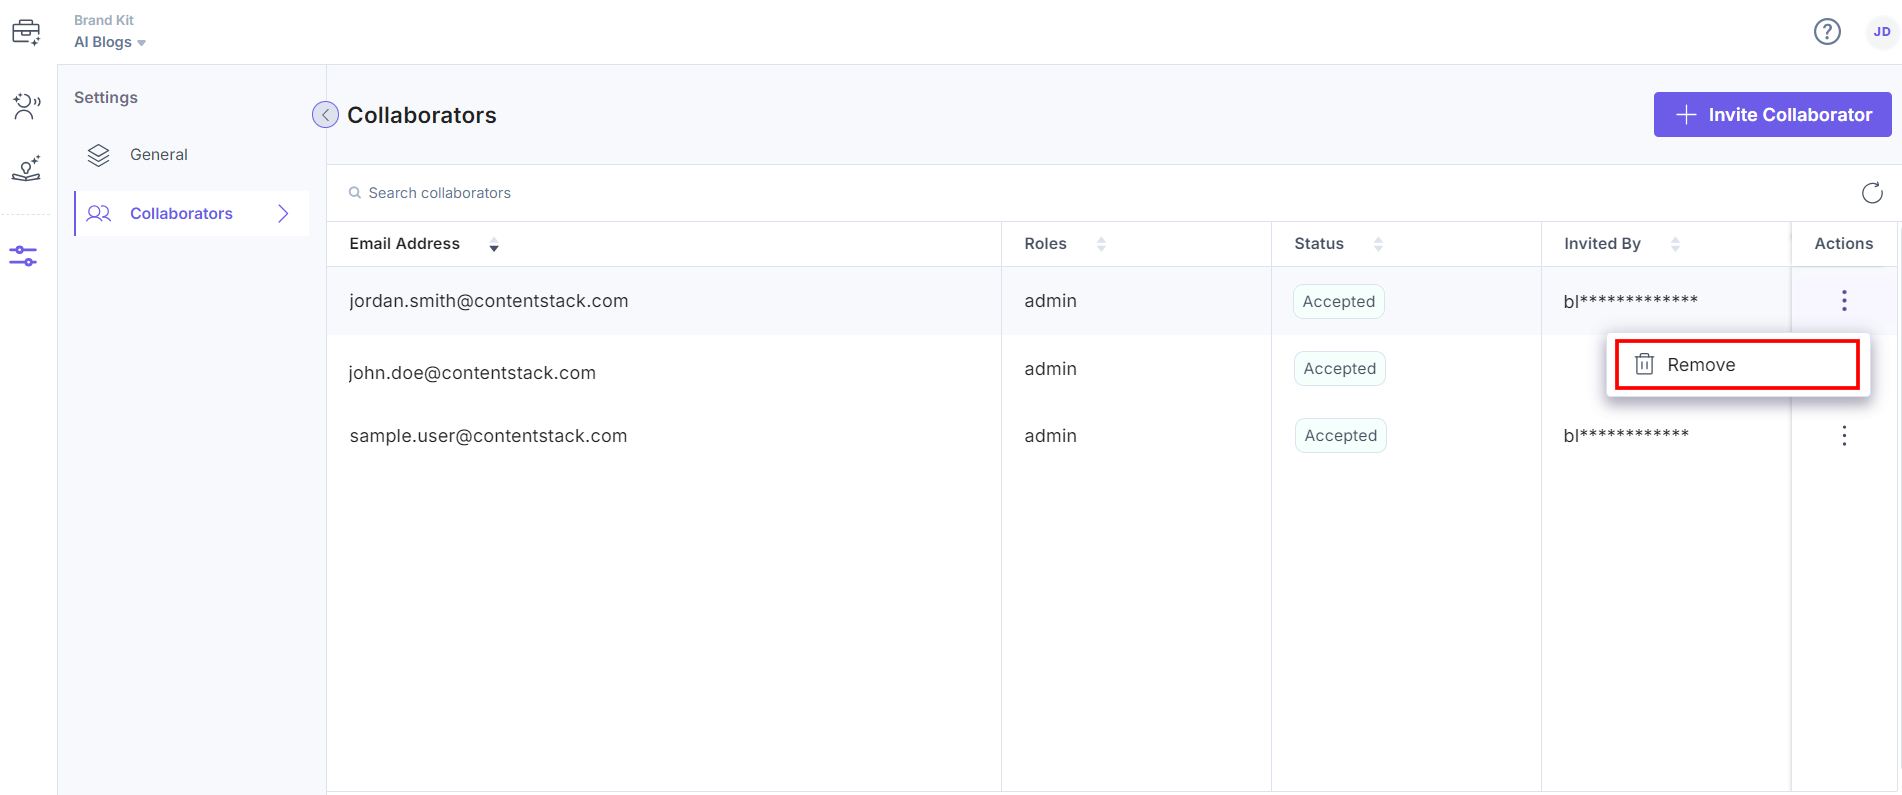Viewport: 1902px width, 795px height.
Task: Open actions menu for jordan.smith row
Action: point(1844,300)
